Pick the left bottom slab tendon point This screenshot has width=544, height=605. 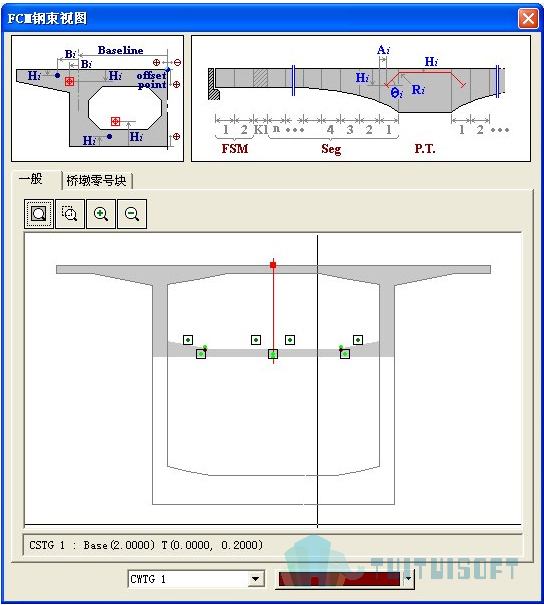tap(201, 354)
